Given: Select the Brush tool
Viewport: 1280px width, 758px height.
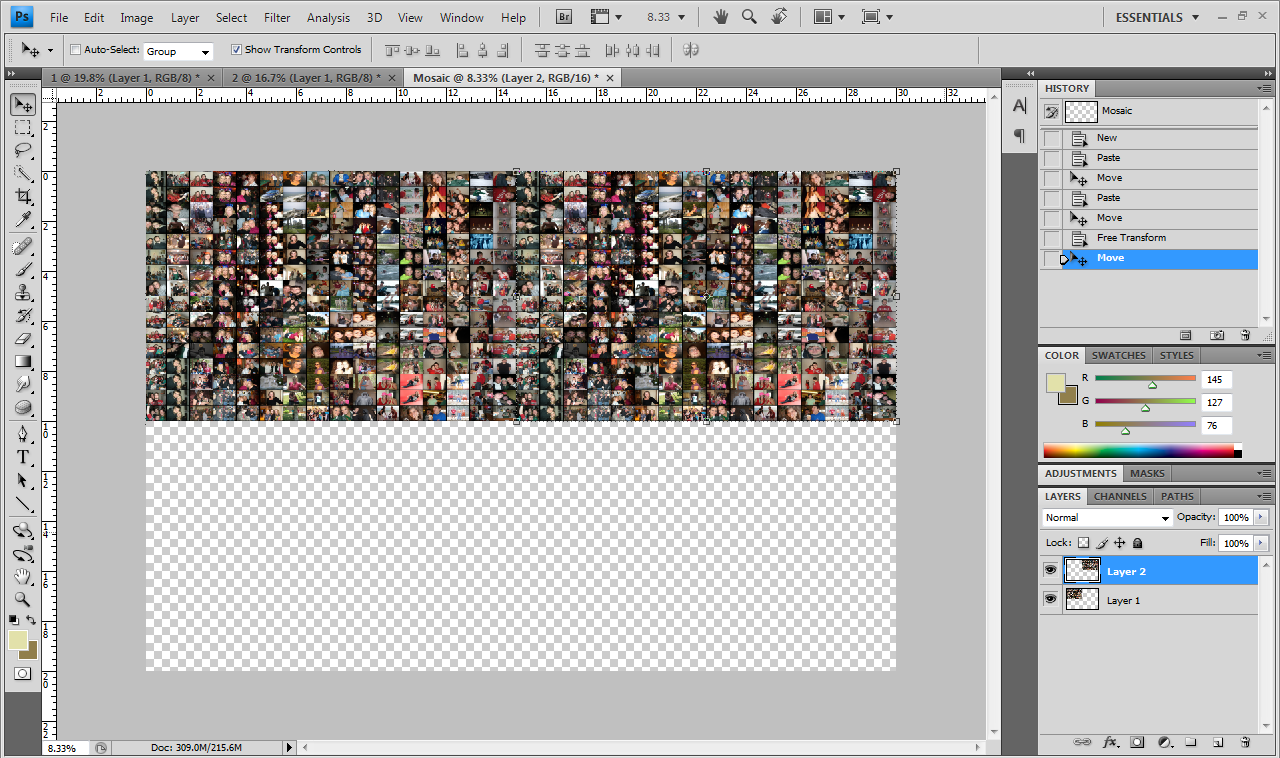Looking at the screenshot, I should pos(22,269).
